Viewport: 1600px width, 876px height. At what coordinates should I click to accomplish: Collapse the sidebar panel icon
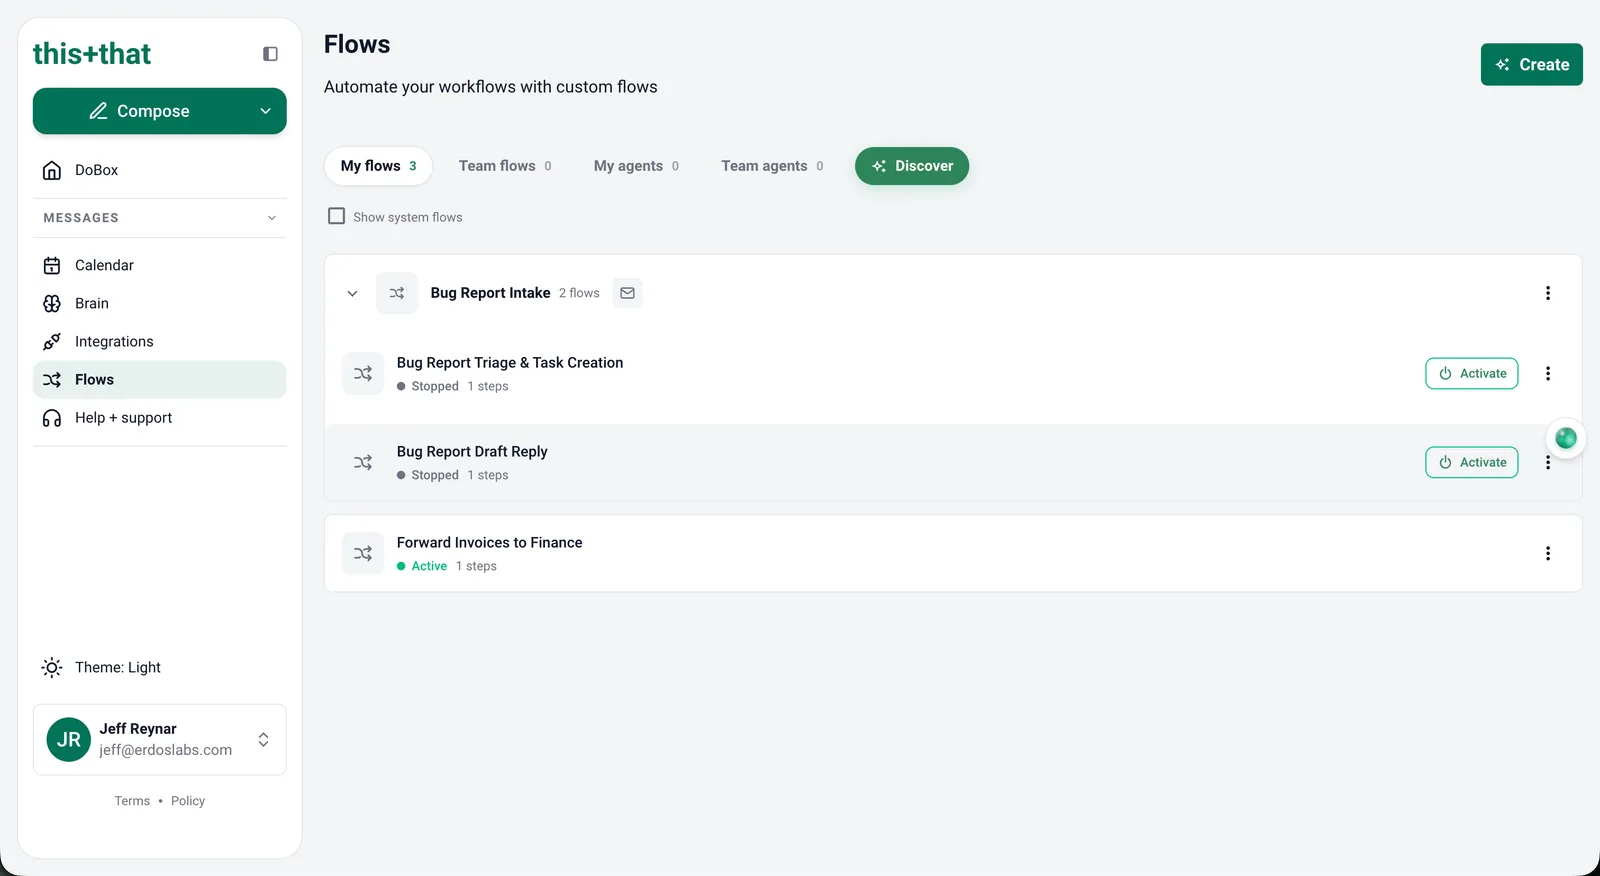pyautogui.click(x=270, y=54)
